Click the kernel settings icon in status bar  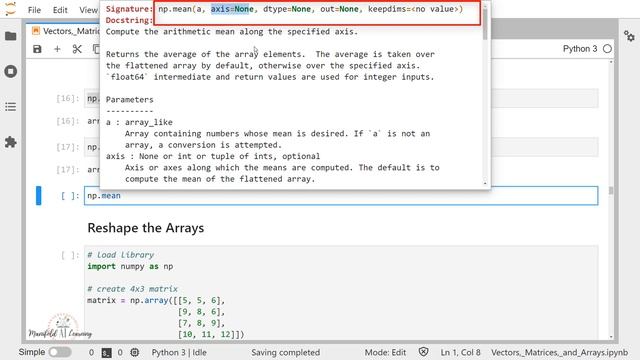(134, 352)
